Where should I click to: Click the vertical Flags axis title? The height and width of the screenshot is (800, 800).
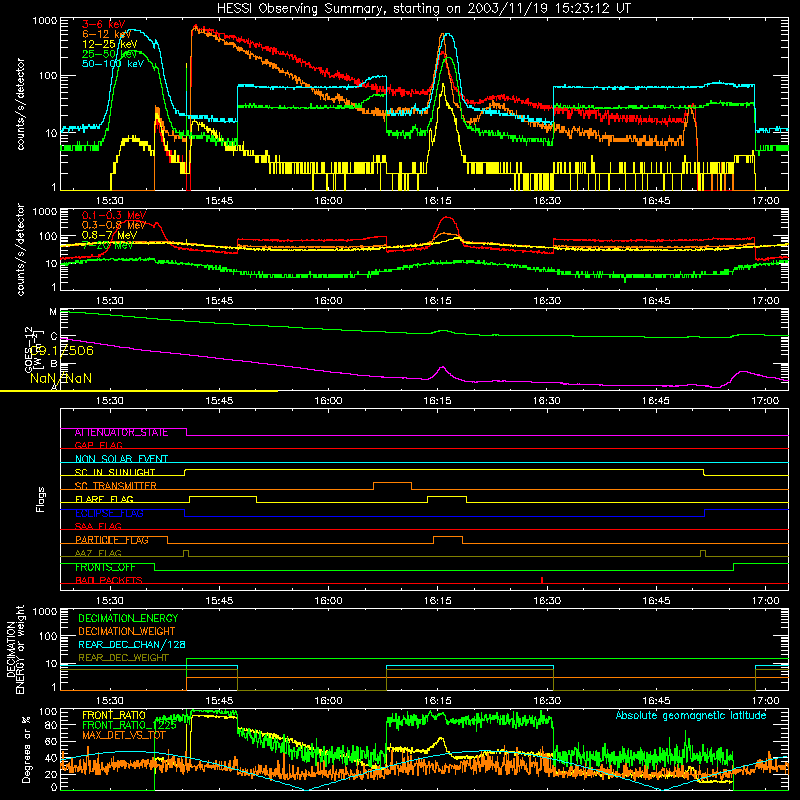click(41, 500)
